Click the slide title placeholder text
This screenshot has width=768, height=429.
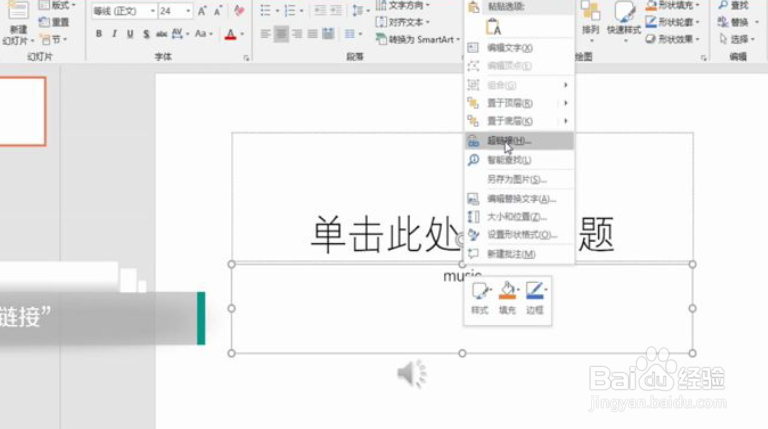[462, 234]
